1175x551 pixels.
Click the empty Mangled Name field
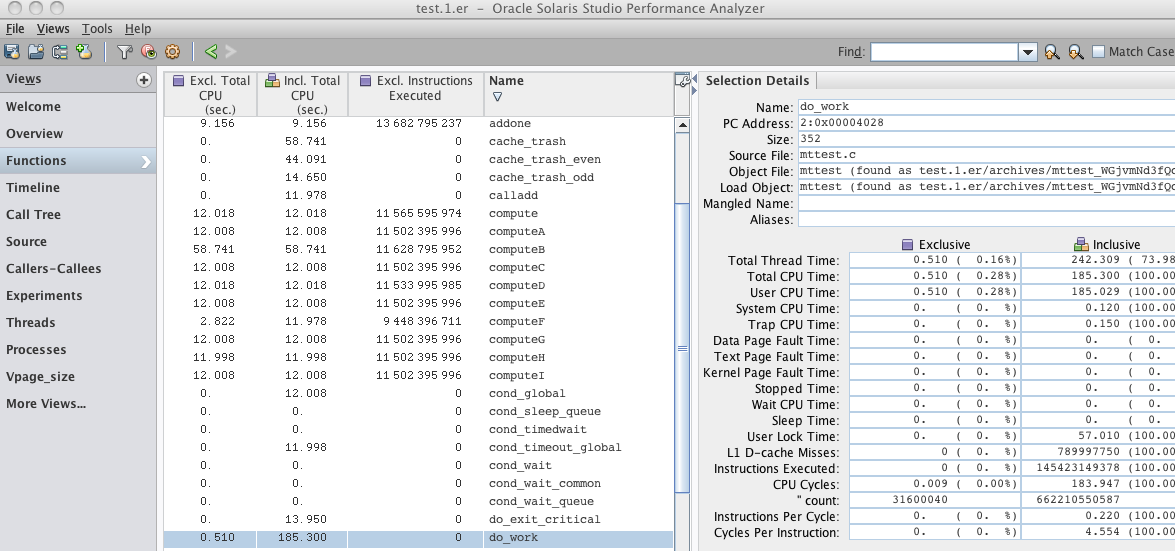coord(986,203)
